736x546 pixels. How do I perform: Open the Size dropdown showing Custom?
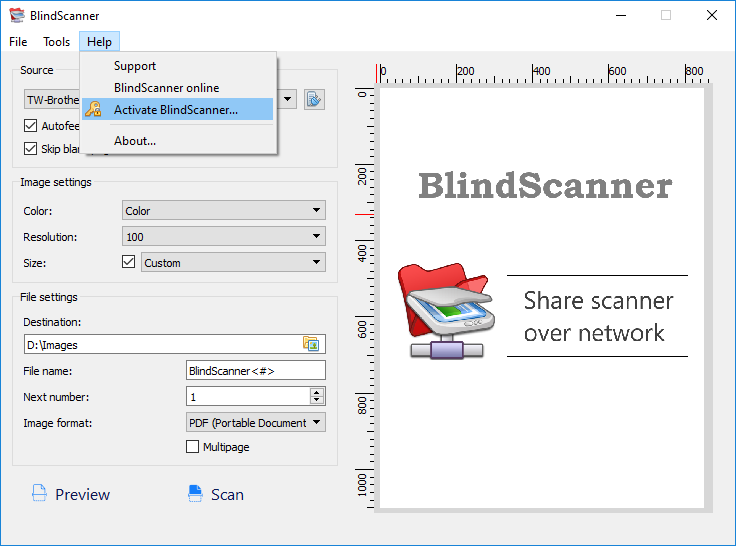tap(233, 262)
